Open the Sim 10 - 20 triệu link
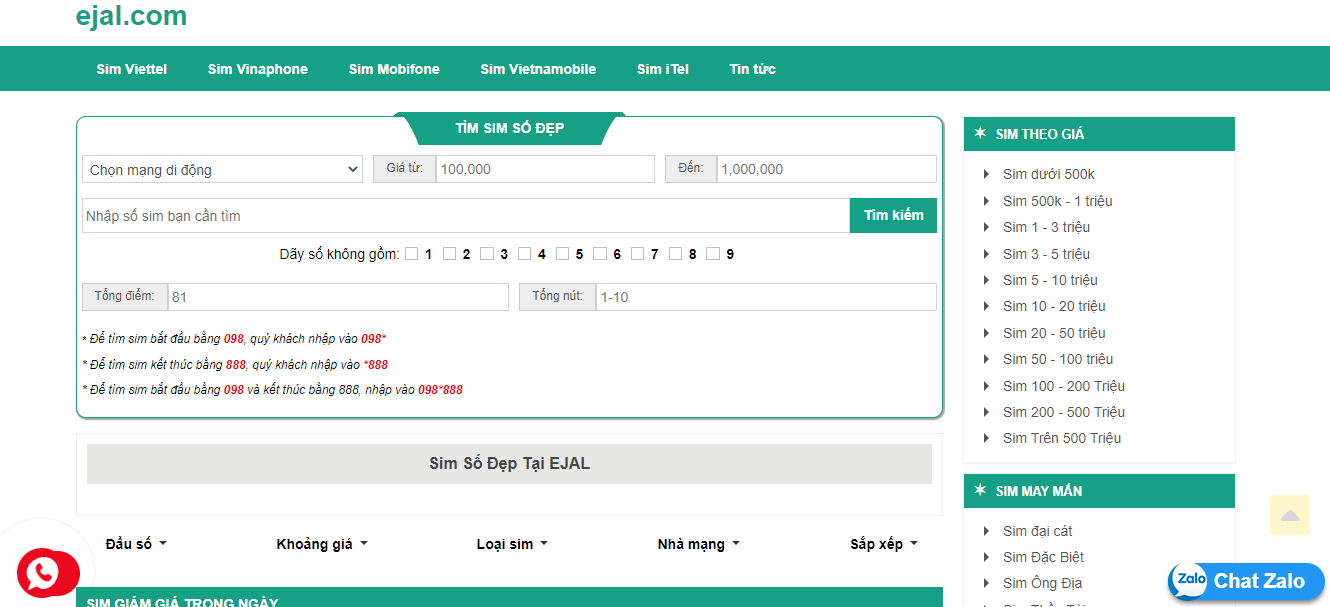Image resolution: width=1330 pixels, height=607 pixels. (x=1054, y=306)
